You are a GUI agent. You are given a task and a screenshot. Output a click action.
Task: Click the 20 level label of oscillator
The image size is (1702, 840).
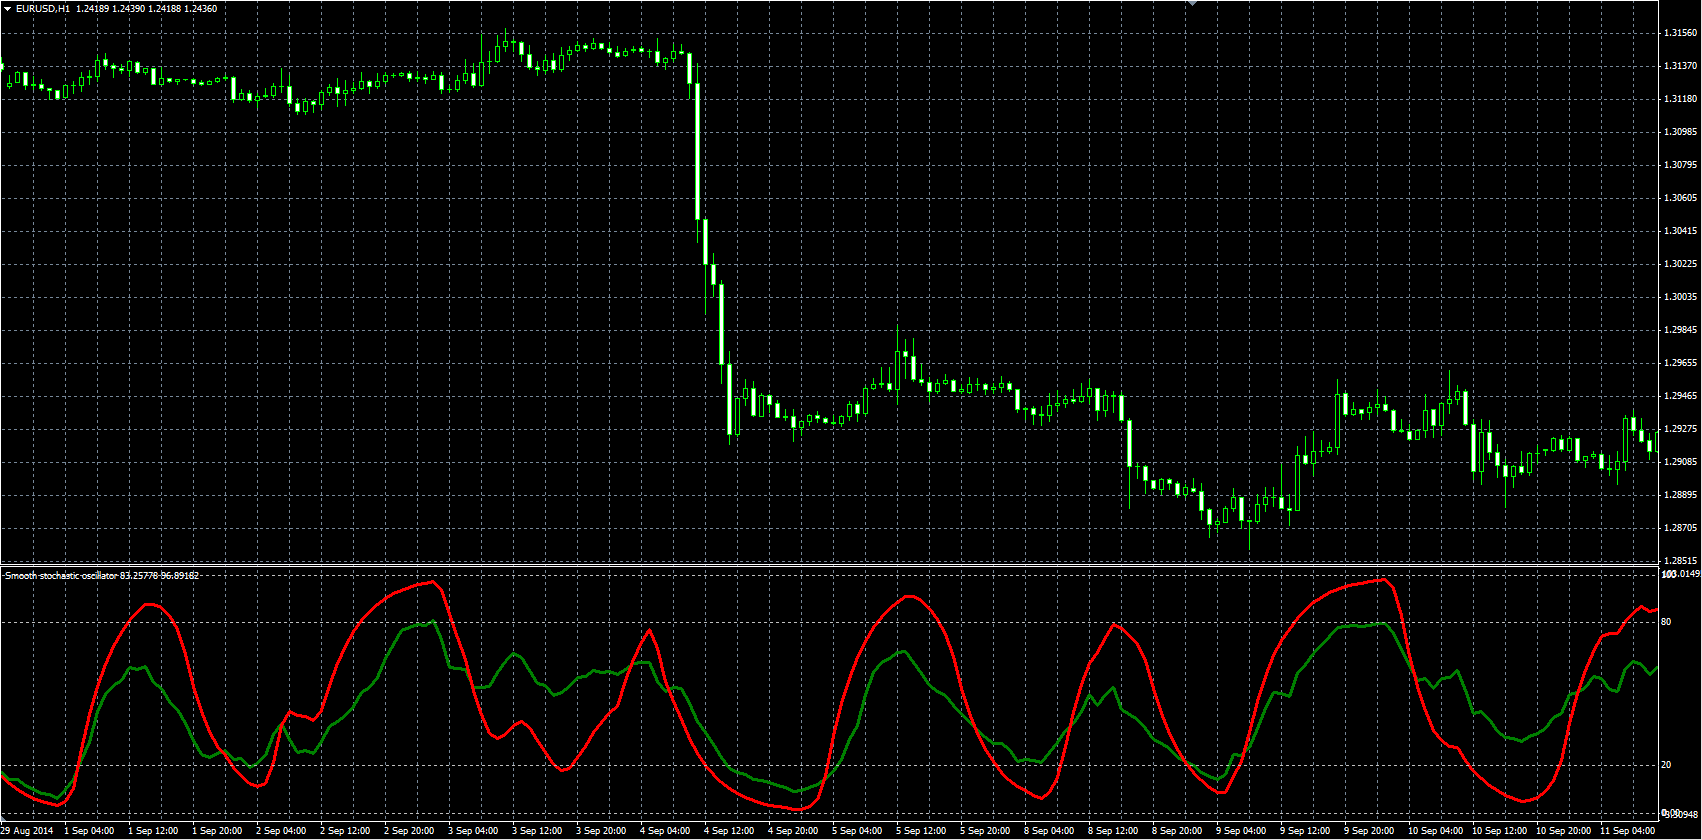1666,765
